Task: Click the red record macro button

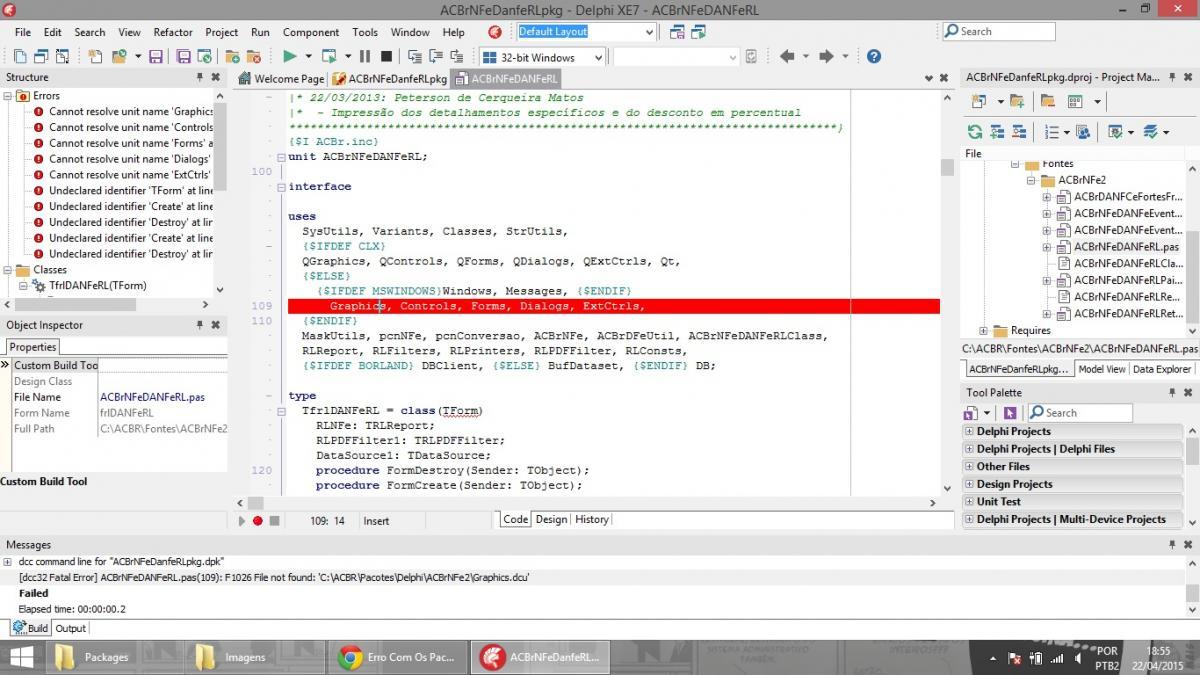Action: click(x=257, y=521)
